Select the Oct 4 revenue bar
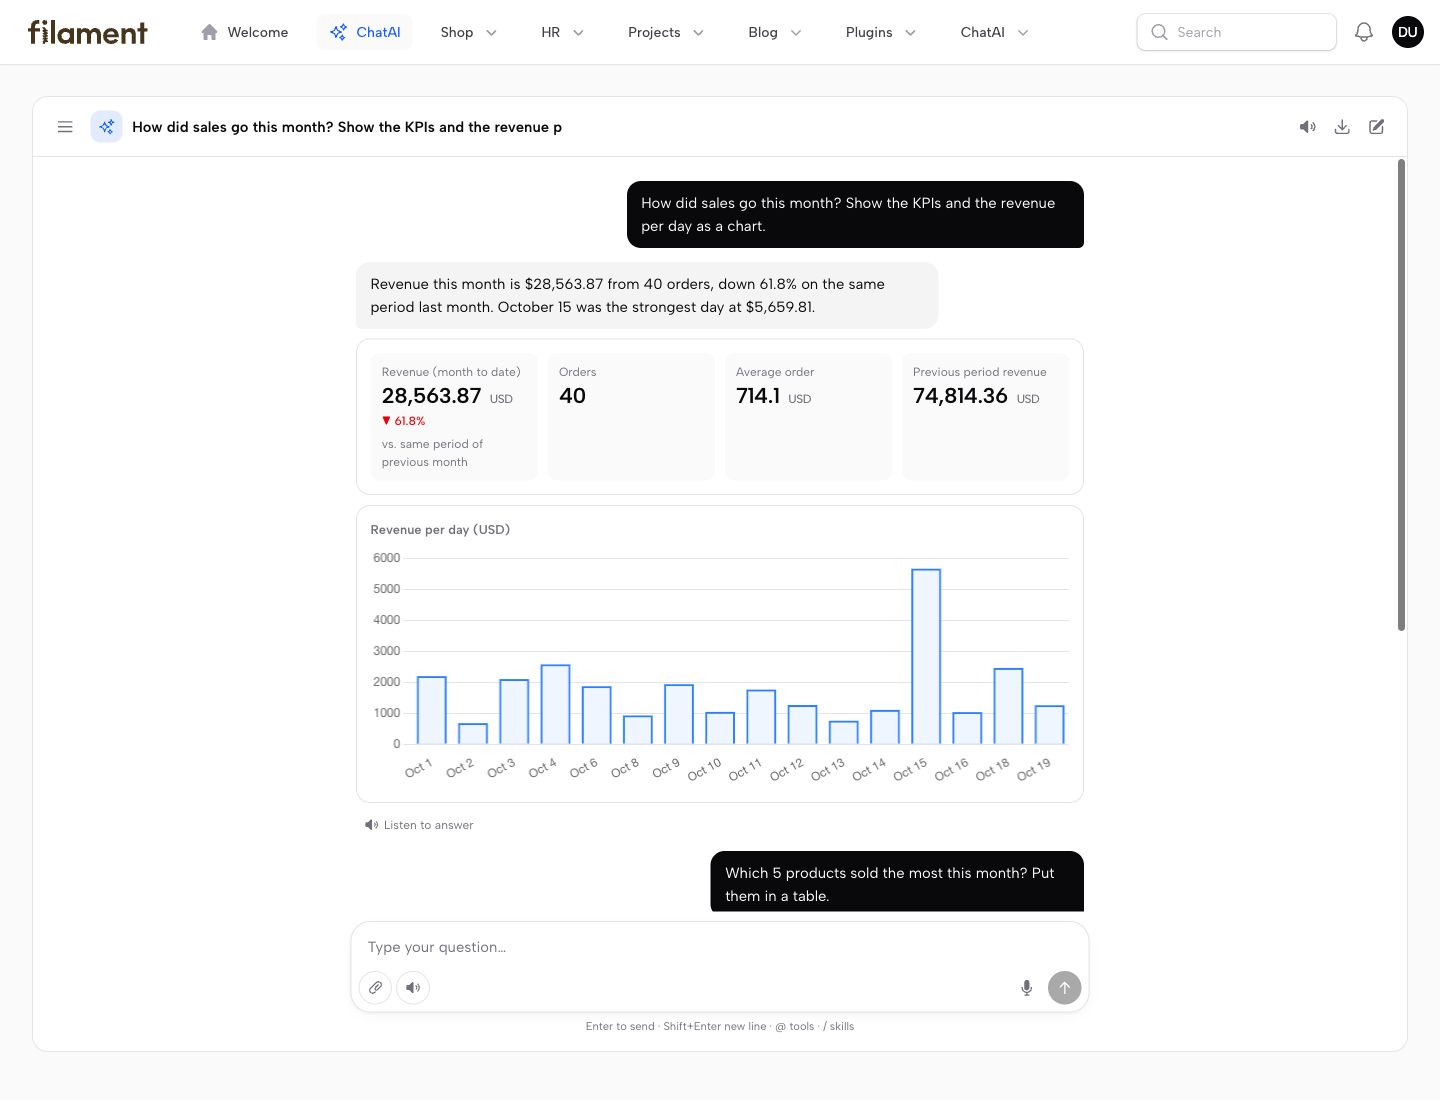Image resolution: width=1440 pixels, height=1100 pixels. tap(555, 704)
